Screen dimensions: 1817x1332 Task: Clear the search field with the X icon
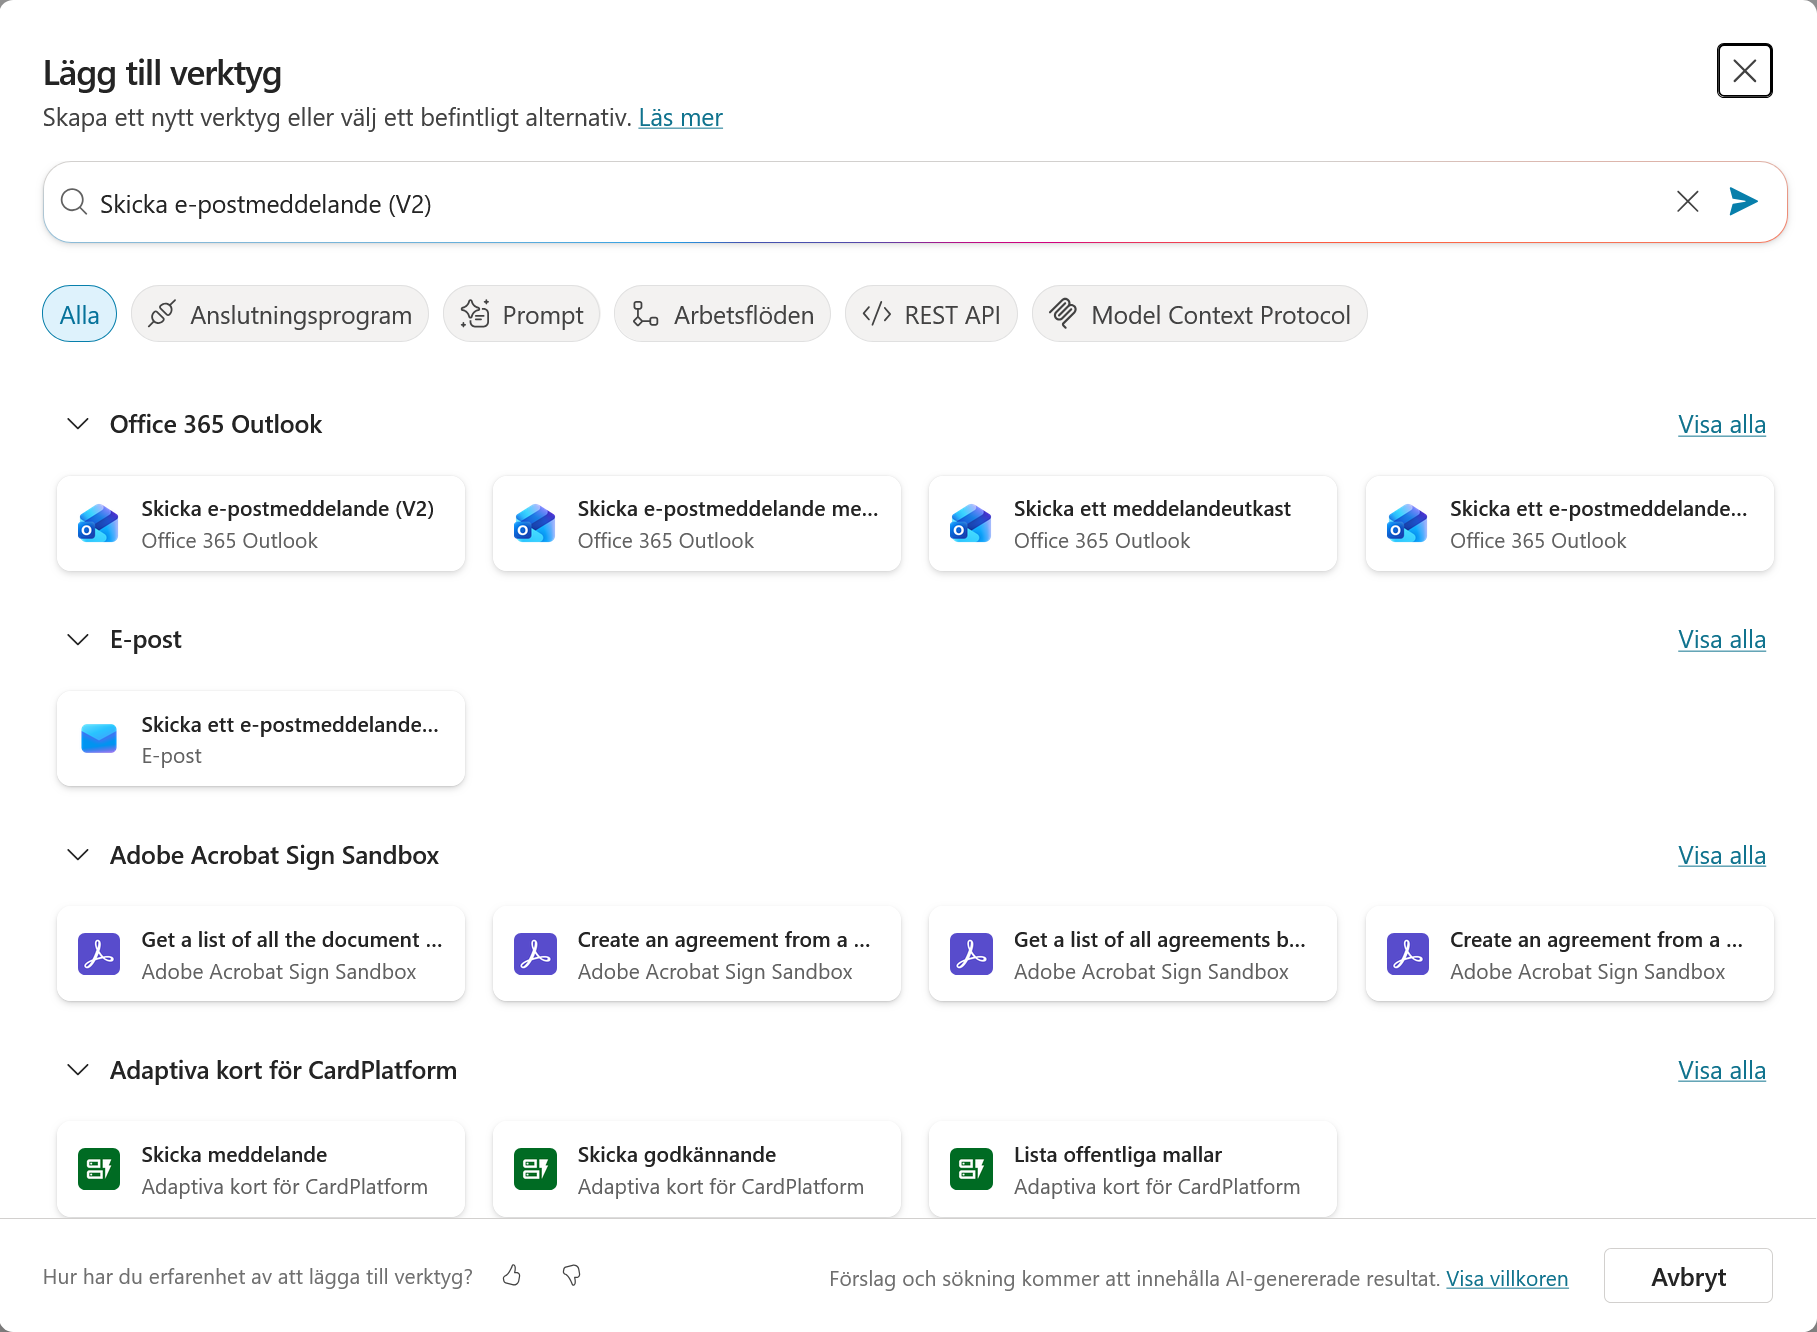click(x=1687, y=202)
